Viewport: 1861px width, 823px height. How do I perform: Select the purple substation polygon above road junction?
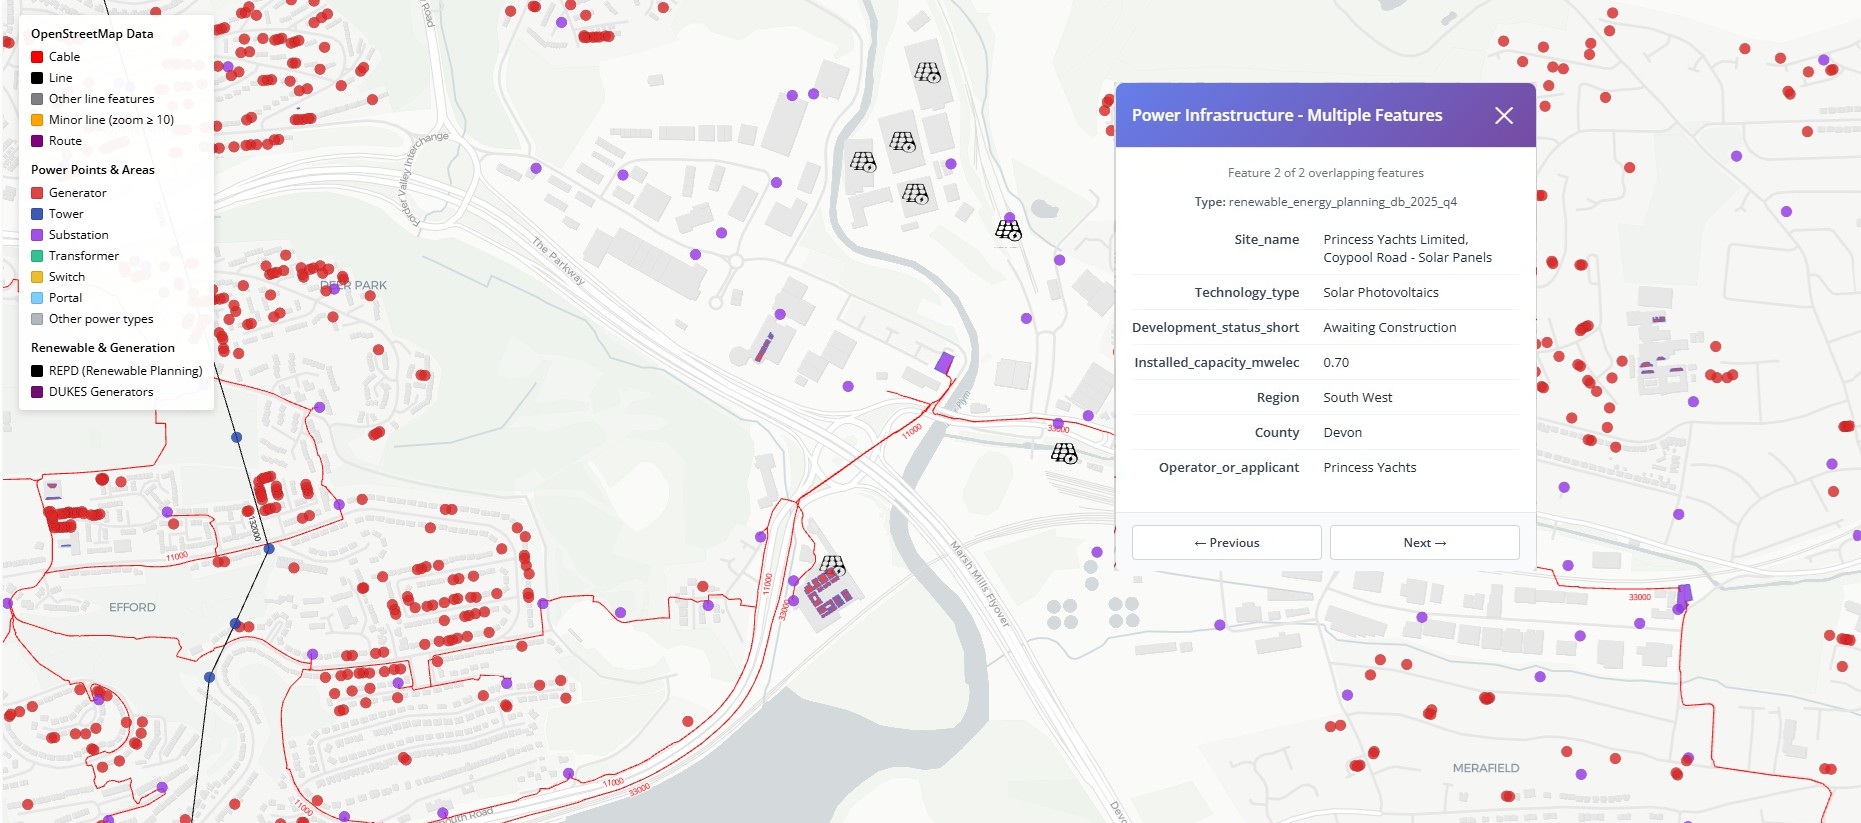[944, 362]
